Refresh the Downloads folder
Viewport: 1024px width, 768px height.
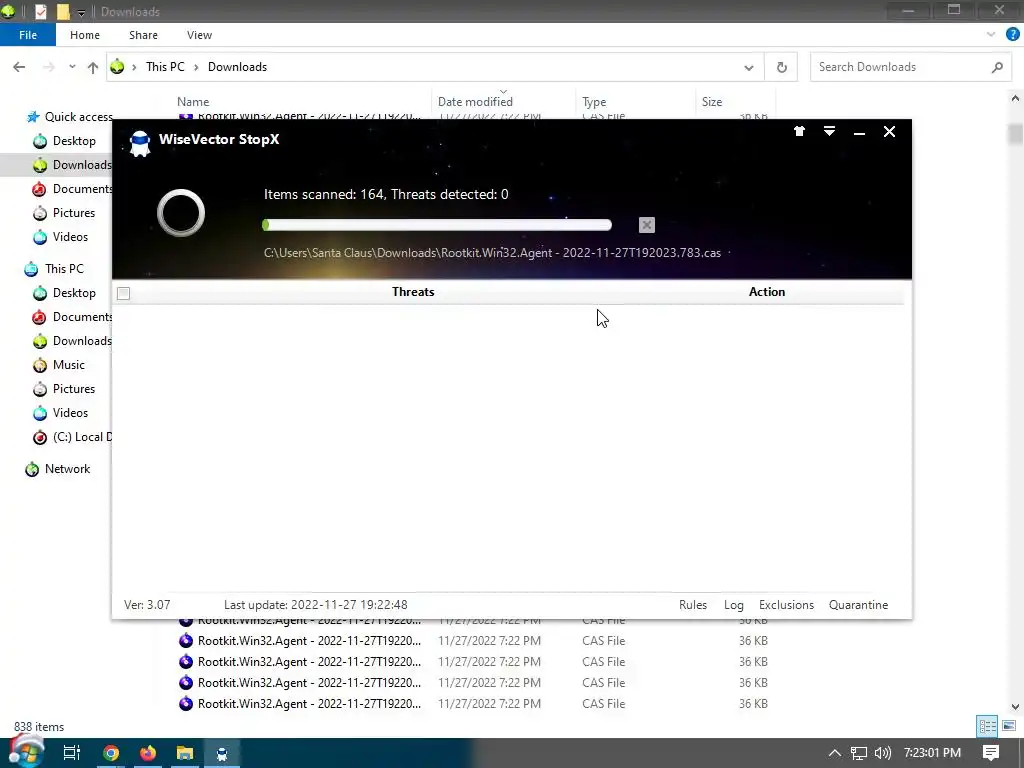pyautogui.click(x=781, y=67)
